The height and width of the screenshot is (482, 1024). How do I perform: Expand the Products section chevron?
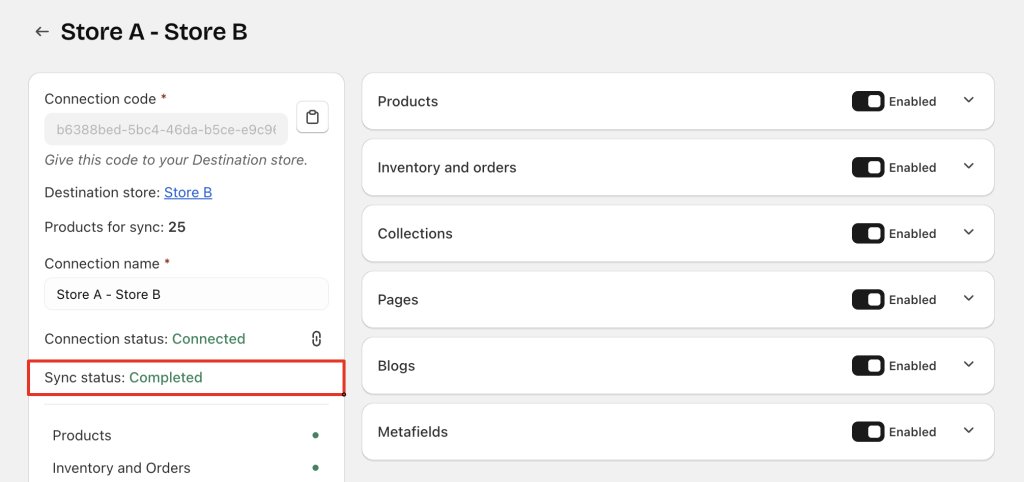(x=968, y=100)
